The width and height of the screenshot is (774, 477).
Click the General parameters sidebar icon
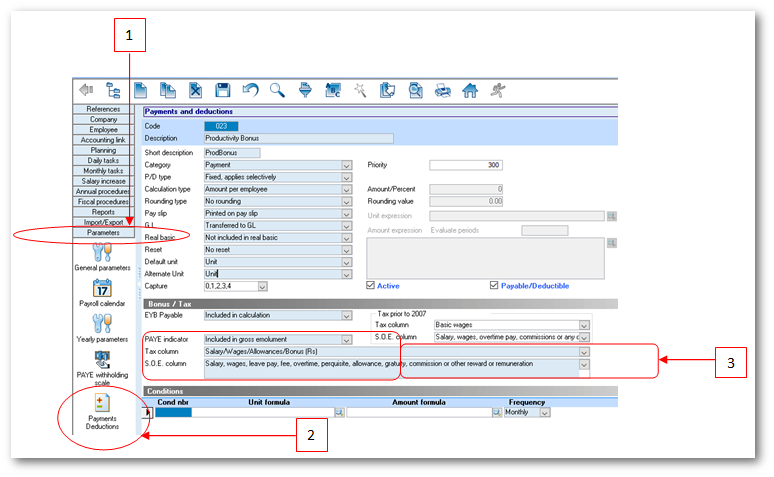pos(103,250)
